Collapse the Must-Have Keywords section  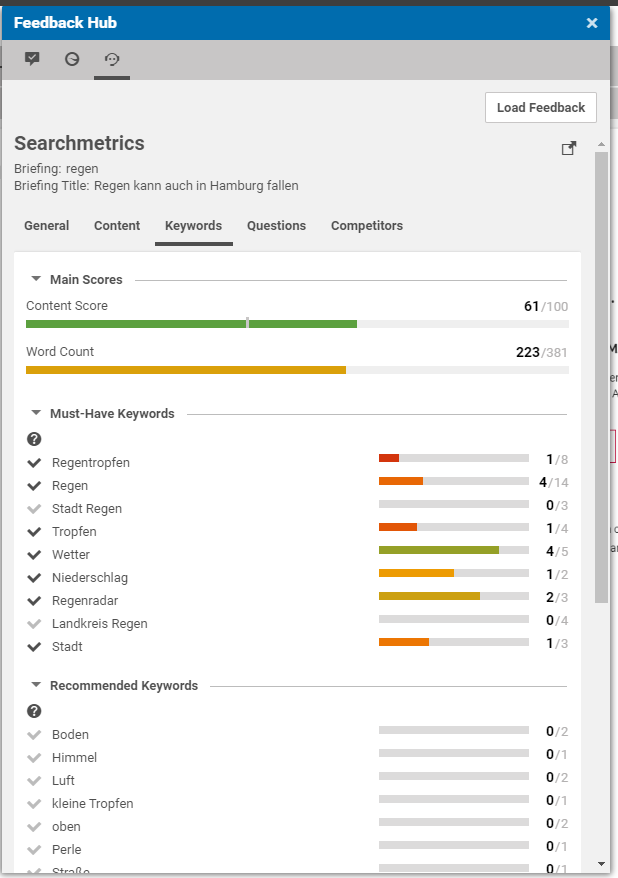tap(36, 413)
